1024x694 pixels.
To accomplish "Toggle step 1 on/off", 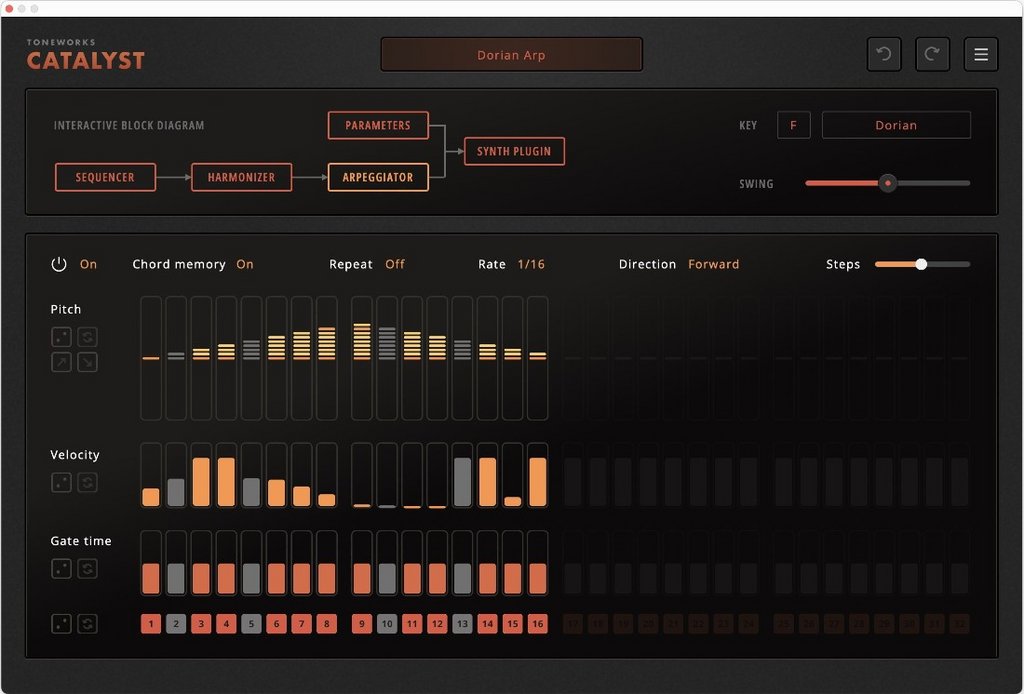I will [x=151, y=623].
